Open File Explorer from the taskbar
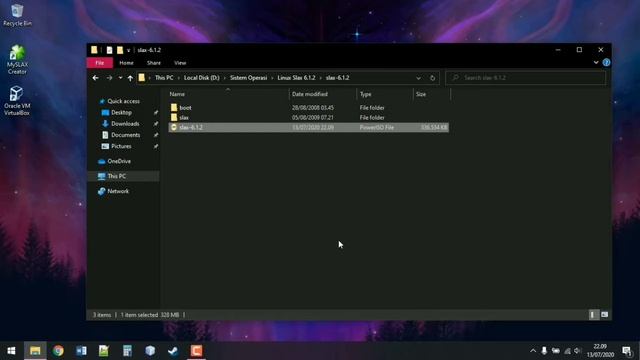Viewport: 640px width, 360px height. coord(35,351)
